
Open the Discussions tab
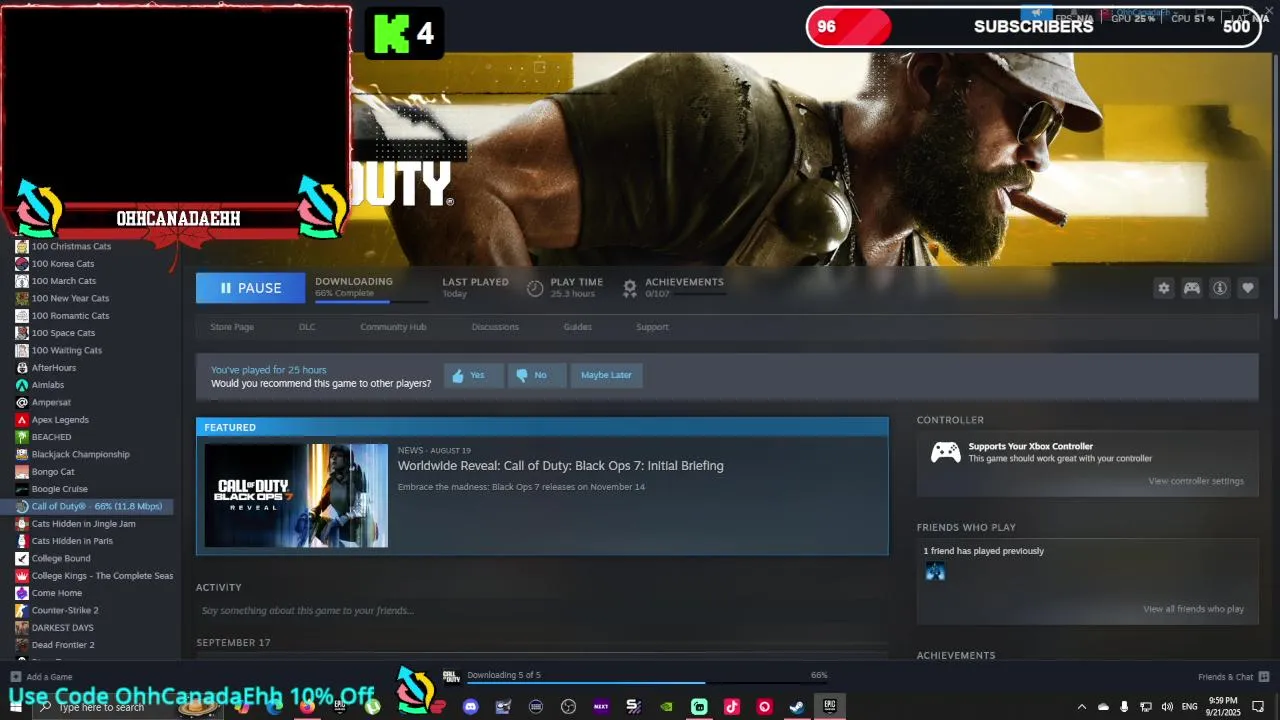pyautogui.click(x=495, y=327)
